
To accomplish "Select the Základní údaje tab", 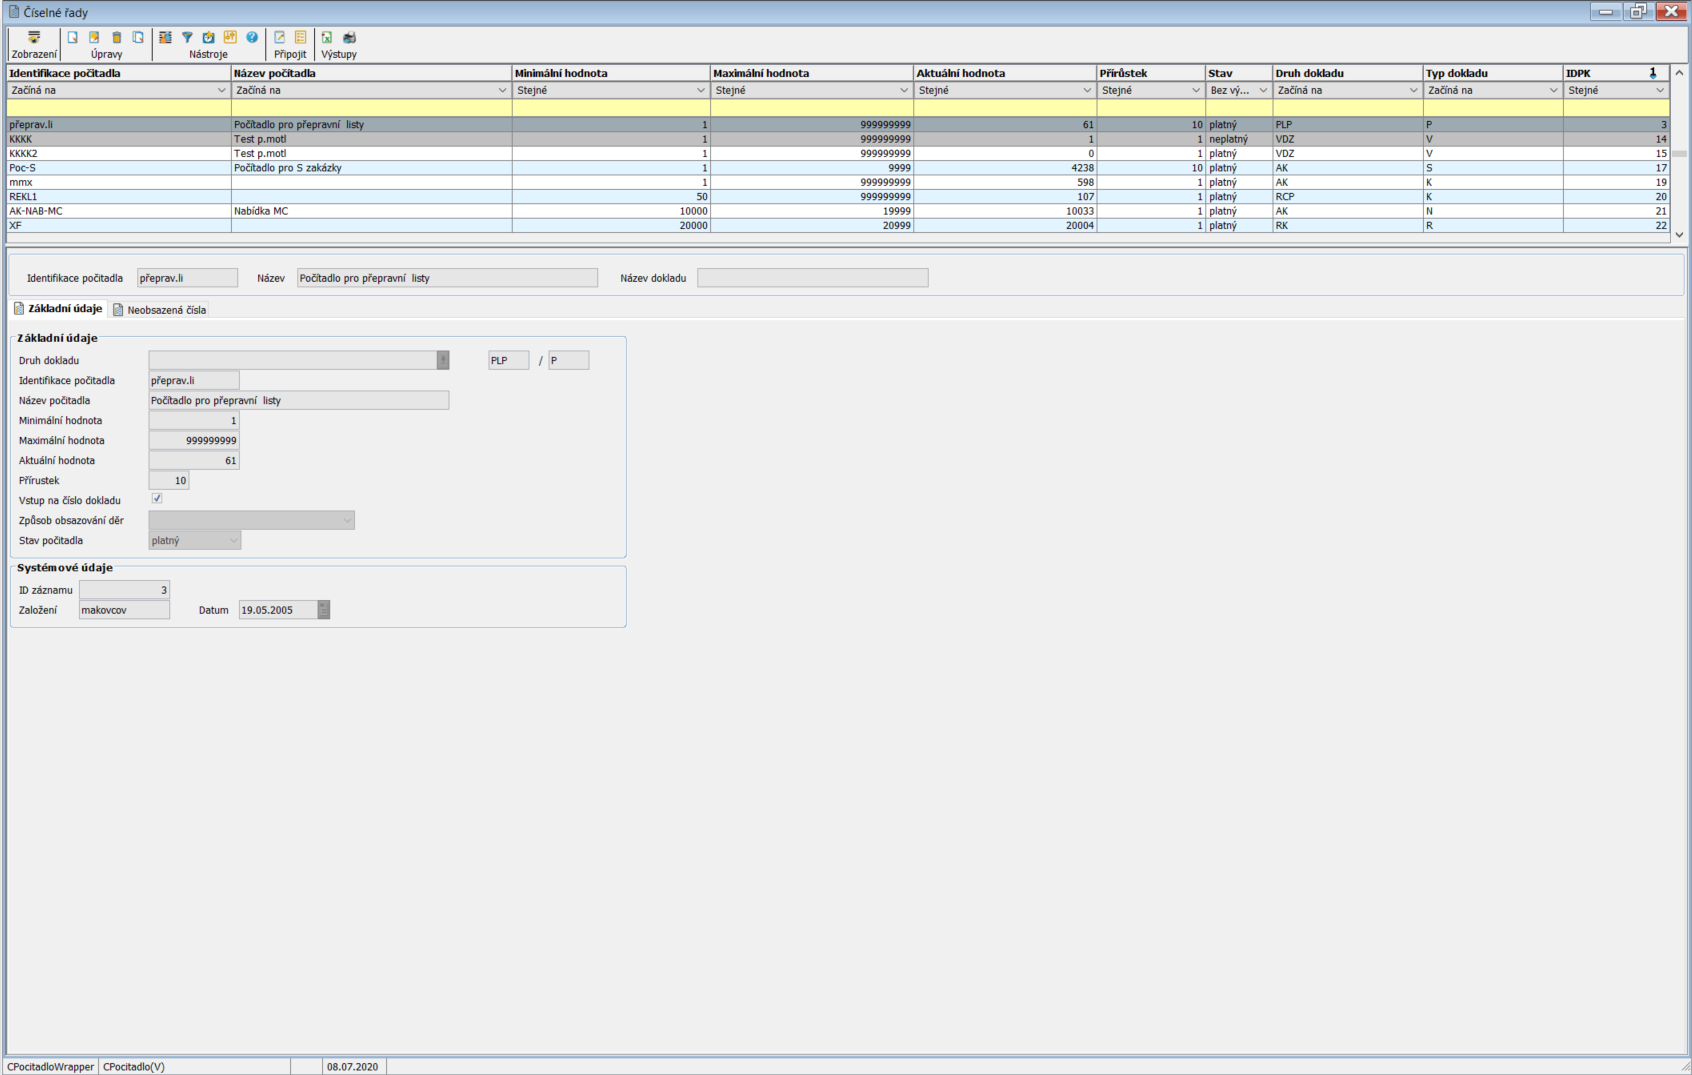I will pos(59,309).
